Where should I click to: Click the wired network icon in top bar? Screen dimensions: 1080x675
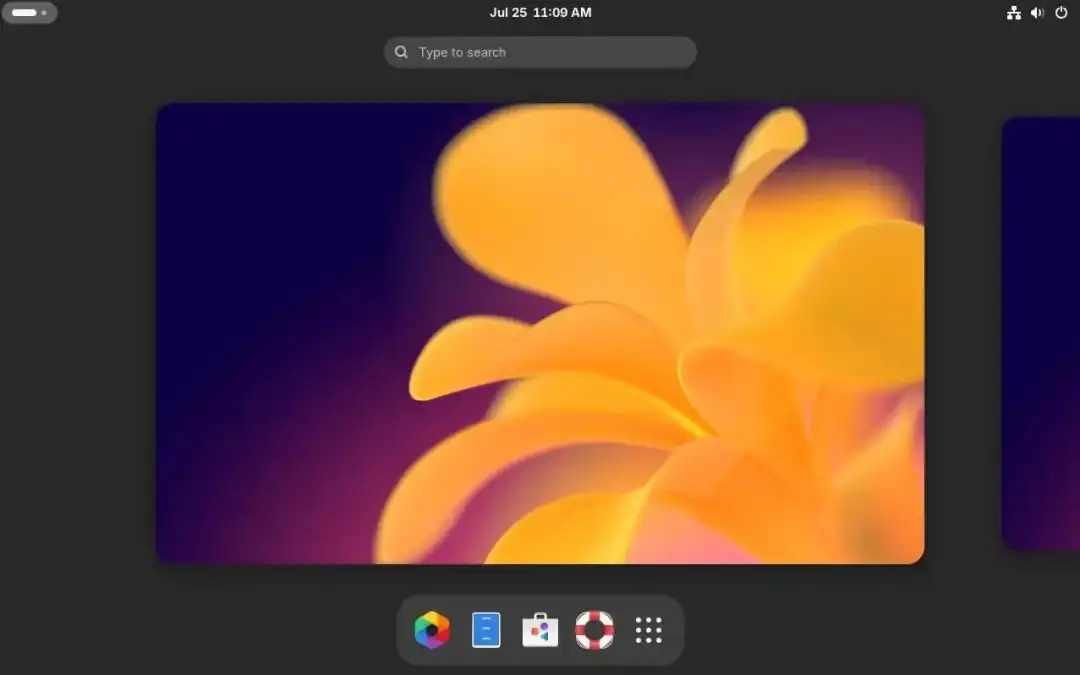pyautogui.click(x=1014, y=12)
